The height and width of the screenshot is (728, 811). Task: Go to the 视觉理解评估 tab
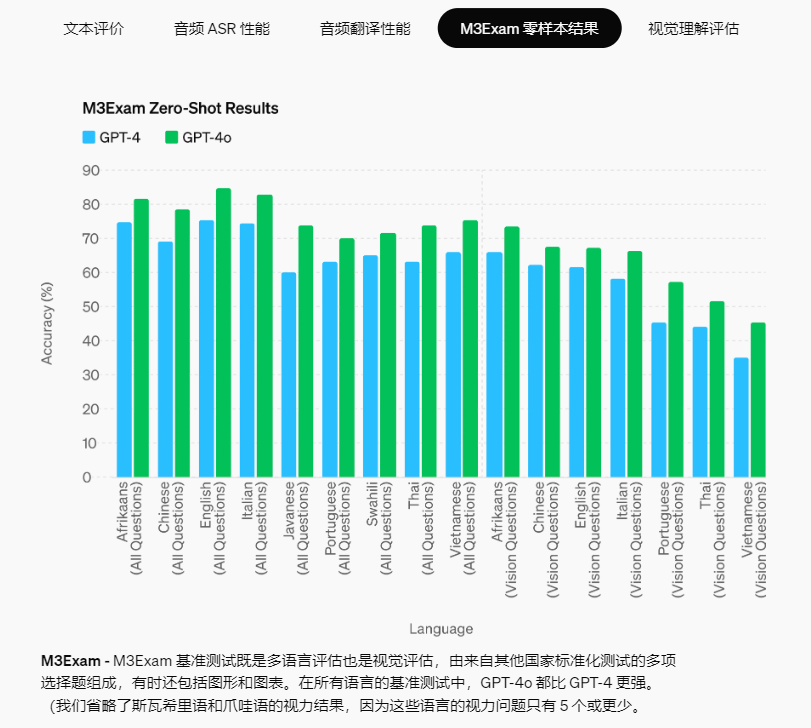(x=693, y=28)
